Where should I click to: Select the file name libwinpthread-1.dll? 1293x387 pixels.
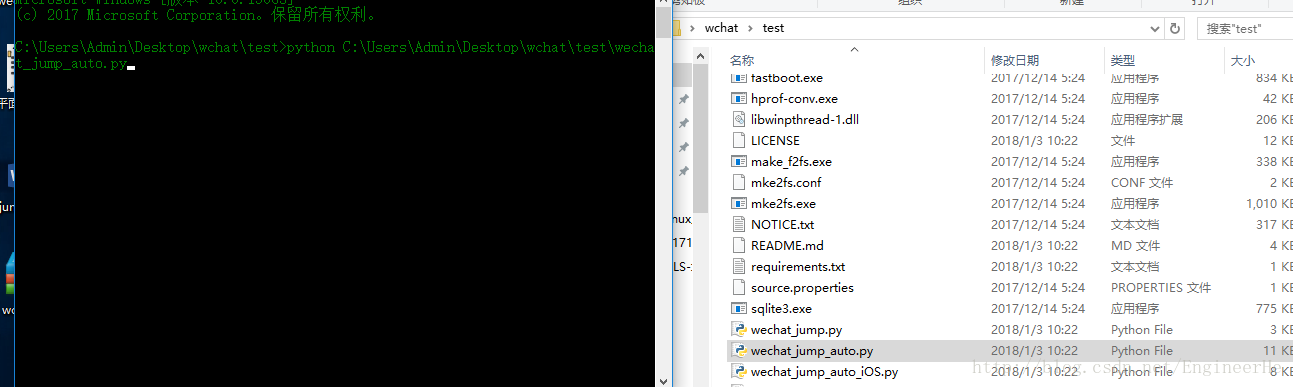tap(805, 119)
